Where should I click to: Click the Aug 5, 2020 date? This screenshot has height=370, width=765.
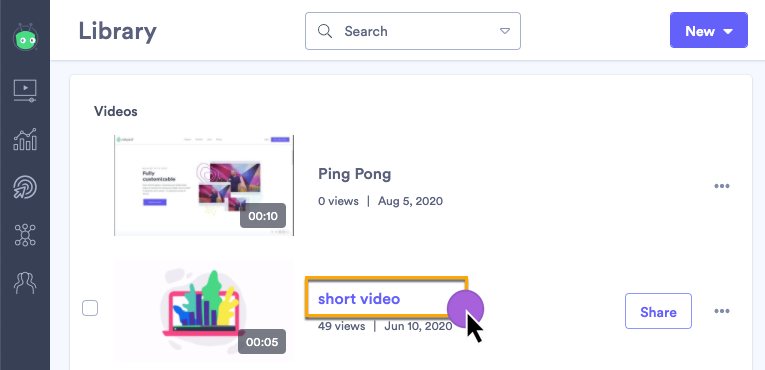coord(410,201)
